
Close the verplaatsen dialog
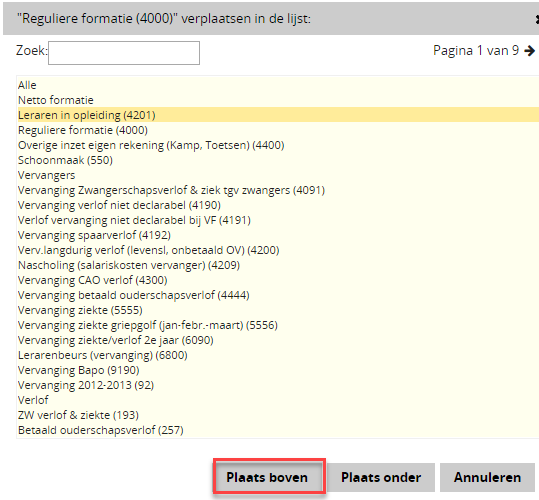click(x=537, y=19)
